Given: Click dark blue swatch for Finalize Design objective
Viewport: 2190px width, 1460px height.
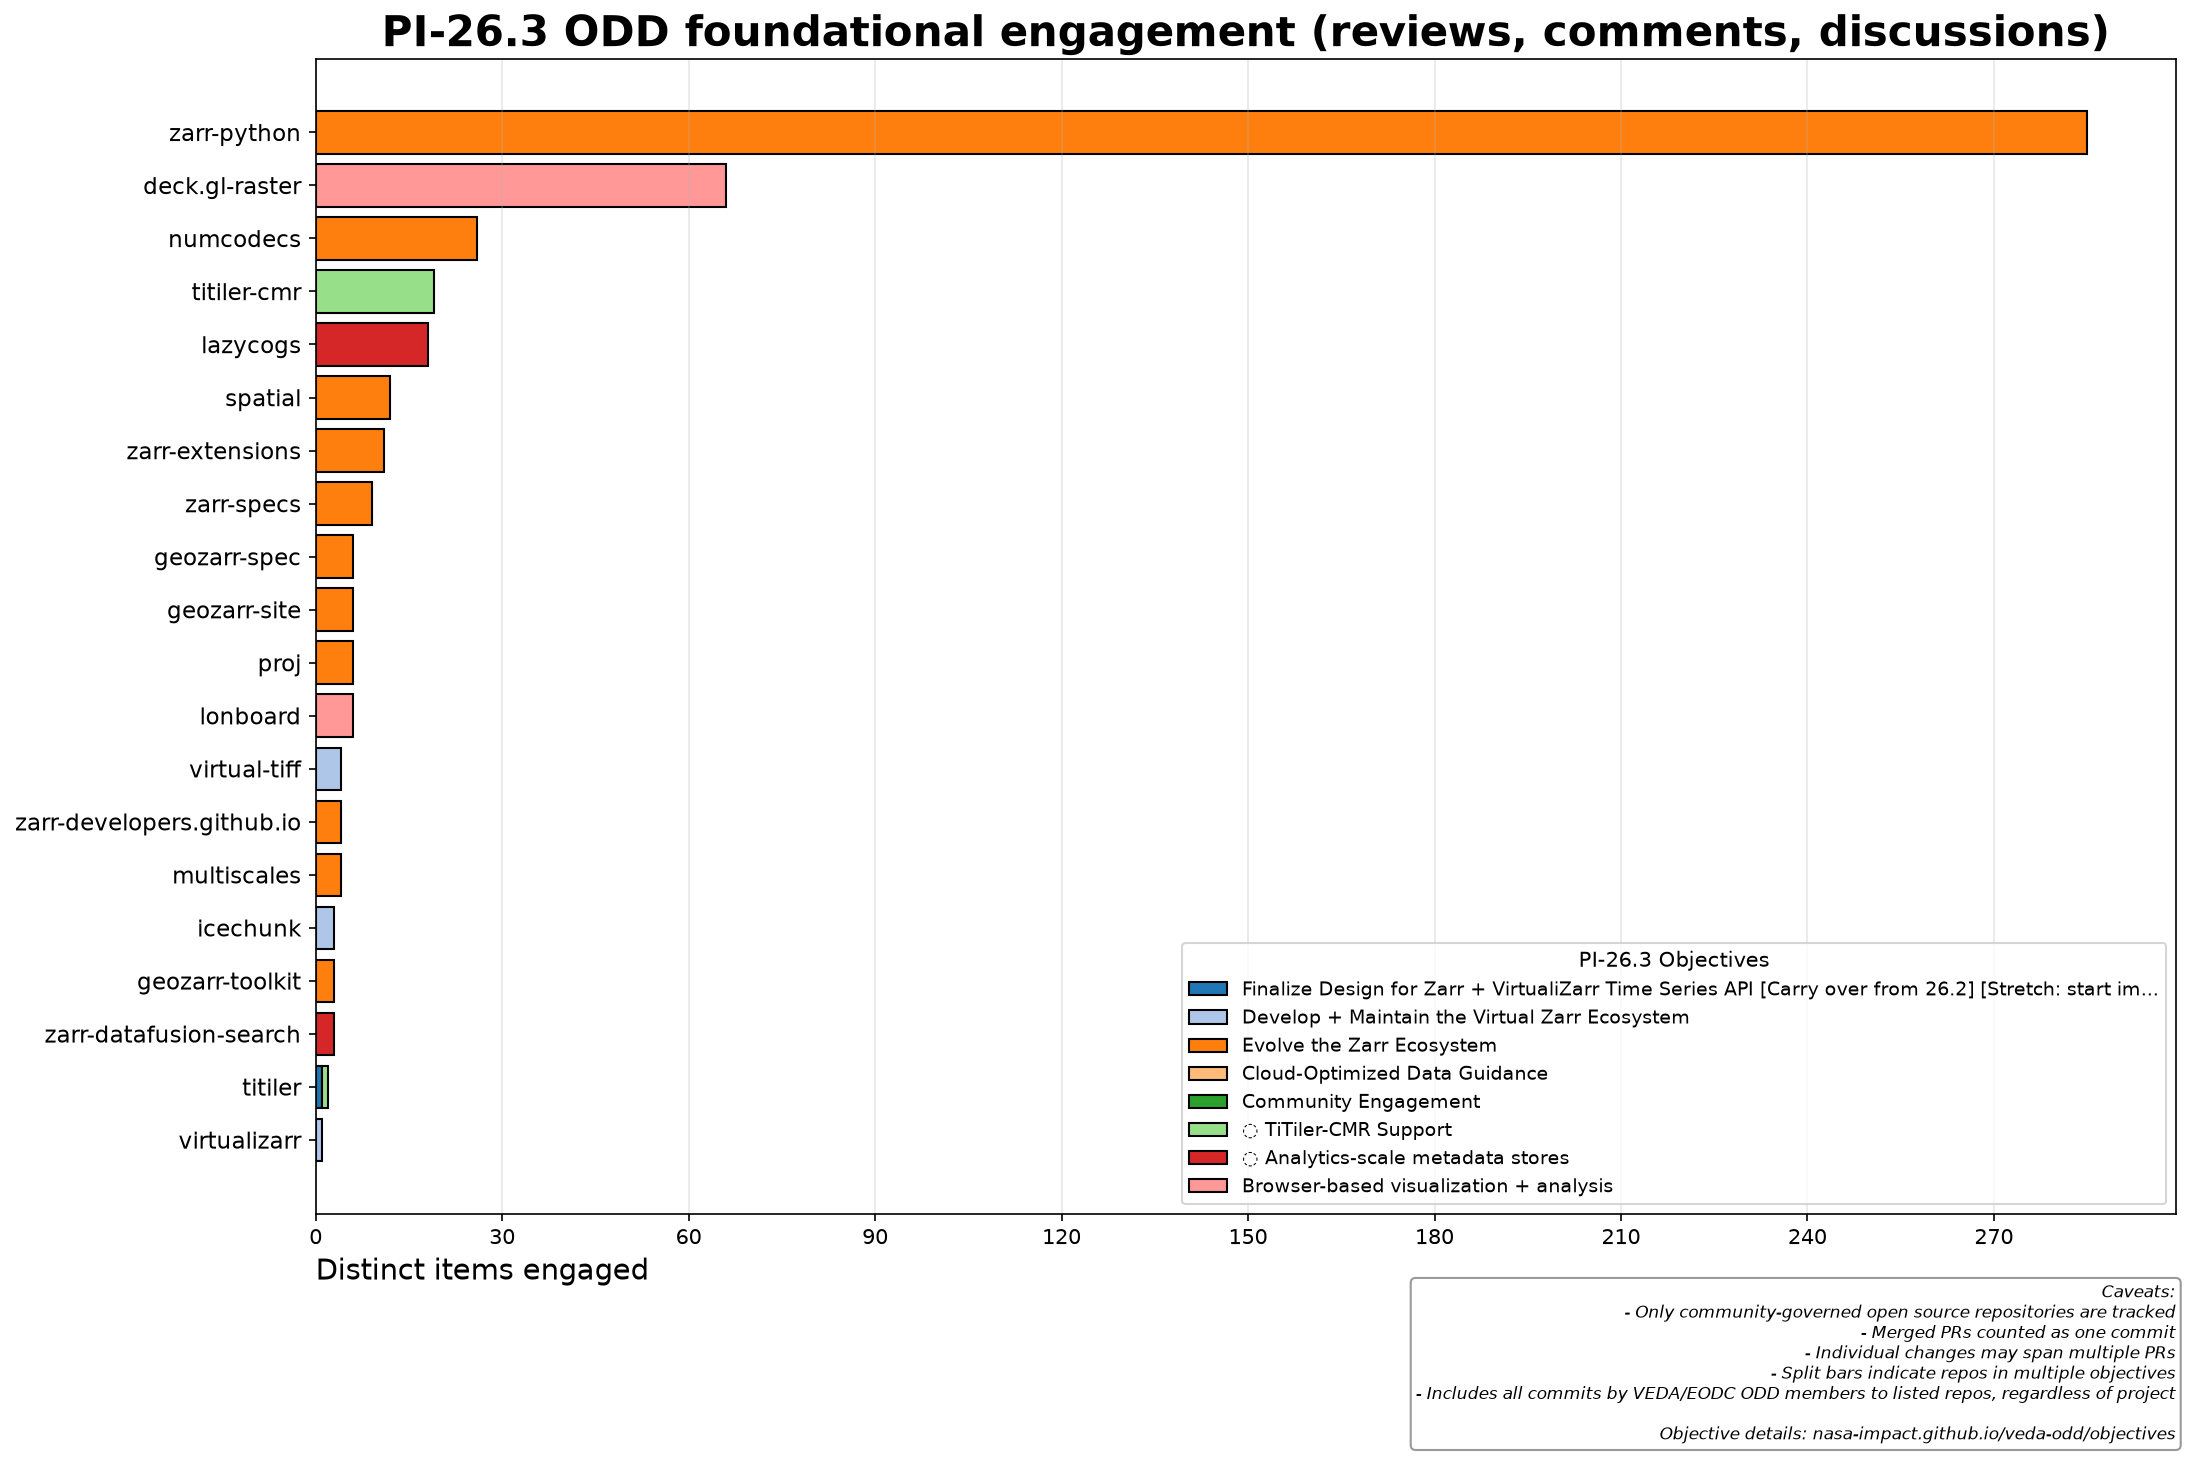Looking at the screenshot, I should point(1207,989).
